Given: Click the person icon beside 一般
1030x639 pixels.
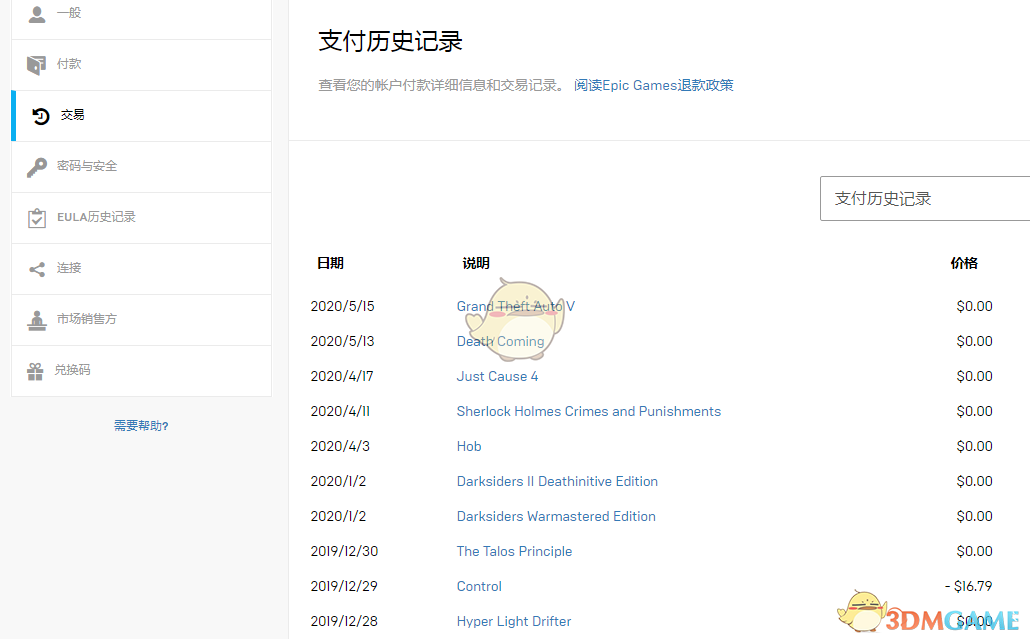Looking at the screenshot, I should click(x=37, y=14).
